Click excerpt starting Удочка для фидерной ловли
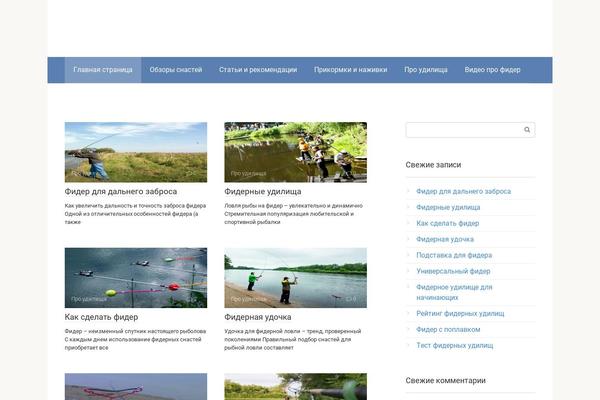This screenshot has width=600, height=400. click(x=293, y=339)
